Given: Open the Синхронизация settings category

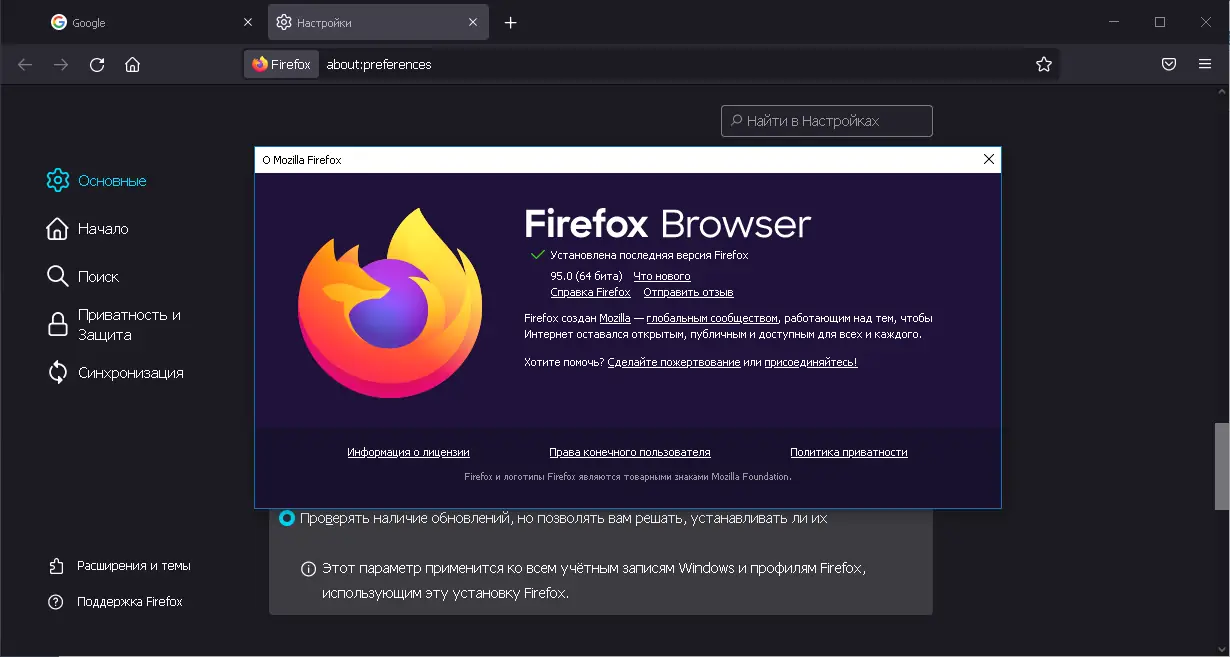Looking at the screenshot, I should (x=115, y=373).
